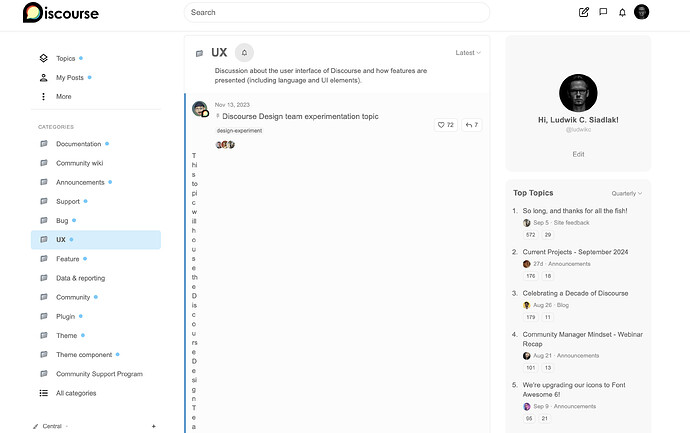Open the Quarterly period dropdown
The image size is (690, 433).
point(626,193)
